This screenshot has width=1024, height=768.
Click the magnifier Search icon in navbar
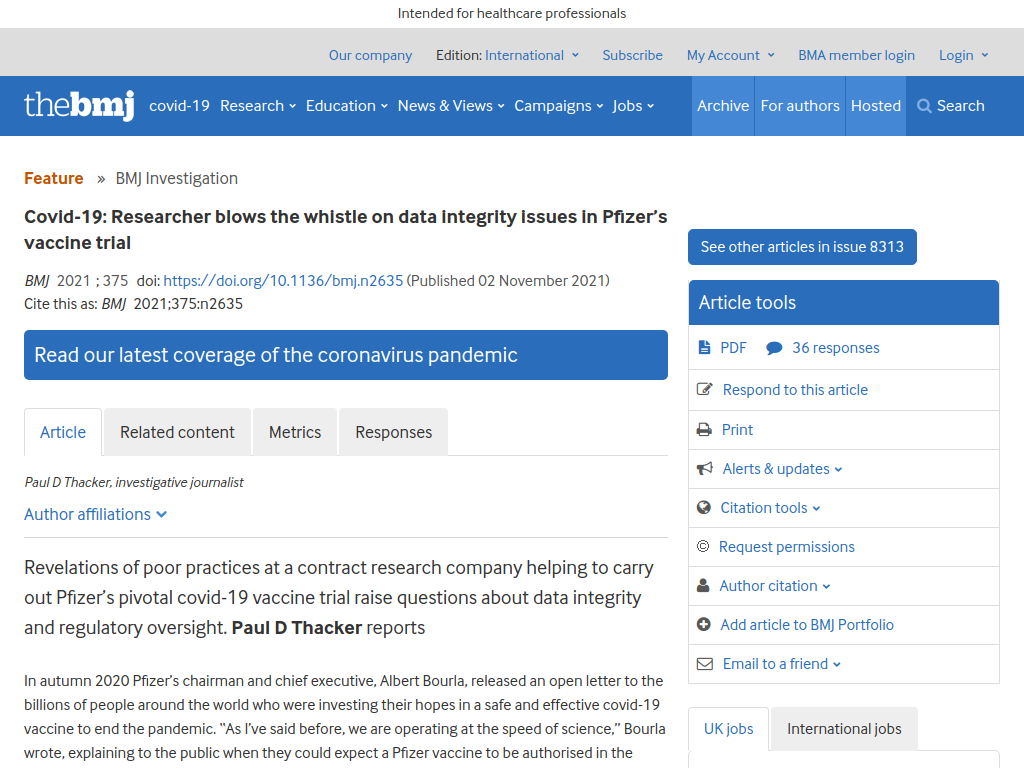(923, 106)
